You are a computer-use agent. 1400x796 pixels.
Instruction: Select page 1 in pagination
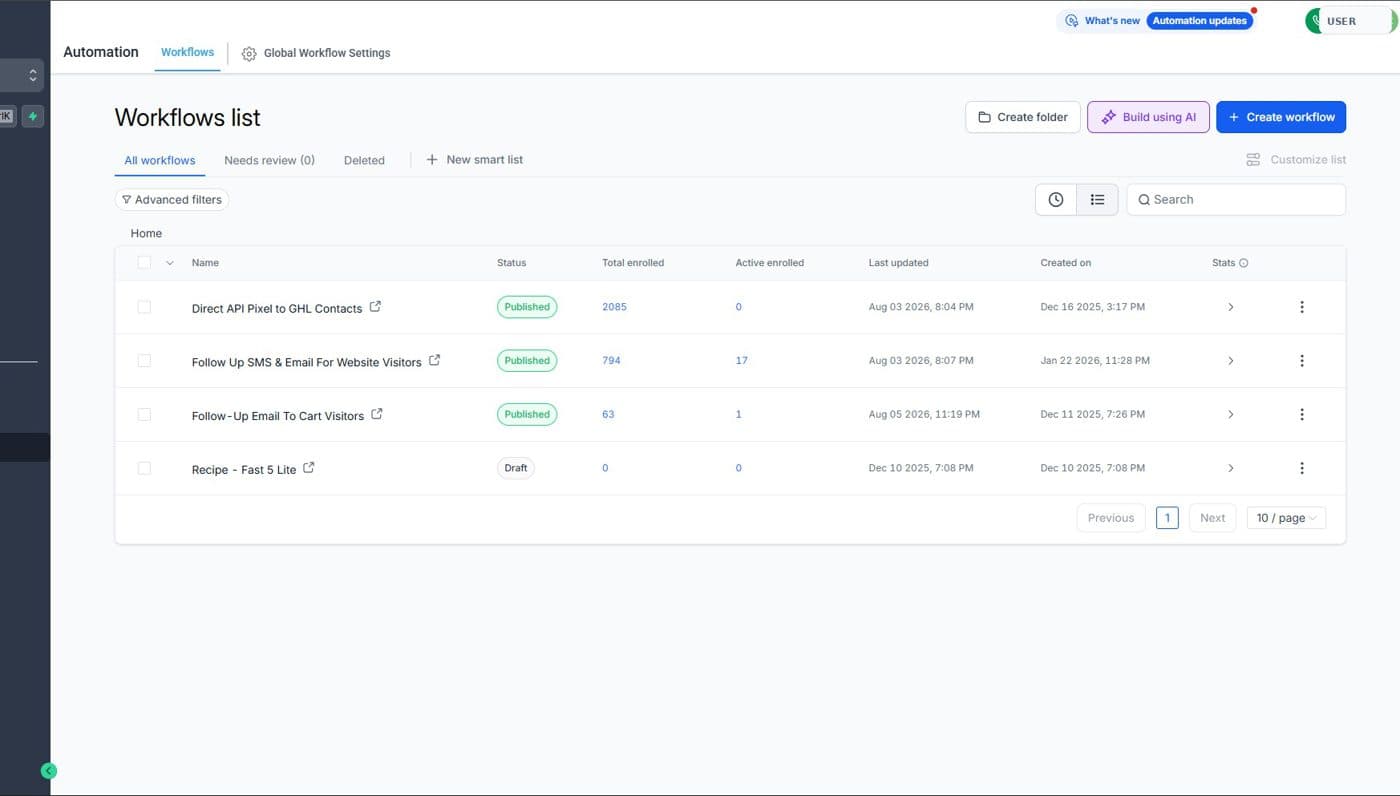1167,518
